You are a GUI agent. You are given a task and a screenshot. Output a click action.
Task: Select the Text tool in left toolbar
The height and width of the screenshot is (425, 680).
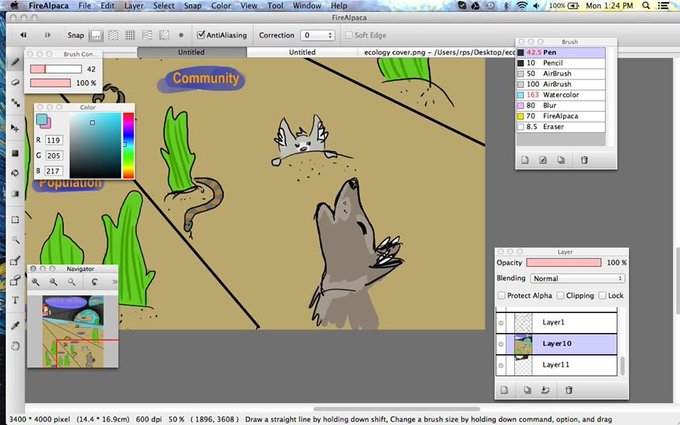click(x=15, y=300)
